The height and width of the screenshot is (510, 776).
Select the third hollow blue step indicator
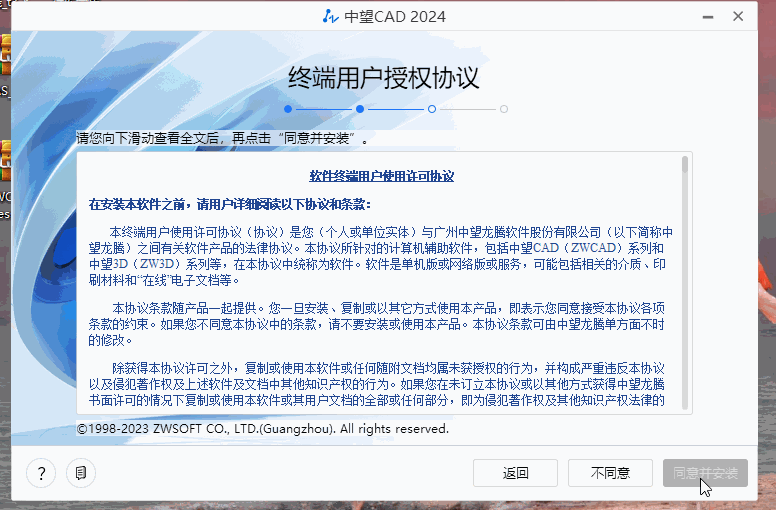pyautogui.click(x=432, y=109)
